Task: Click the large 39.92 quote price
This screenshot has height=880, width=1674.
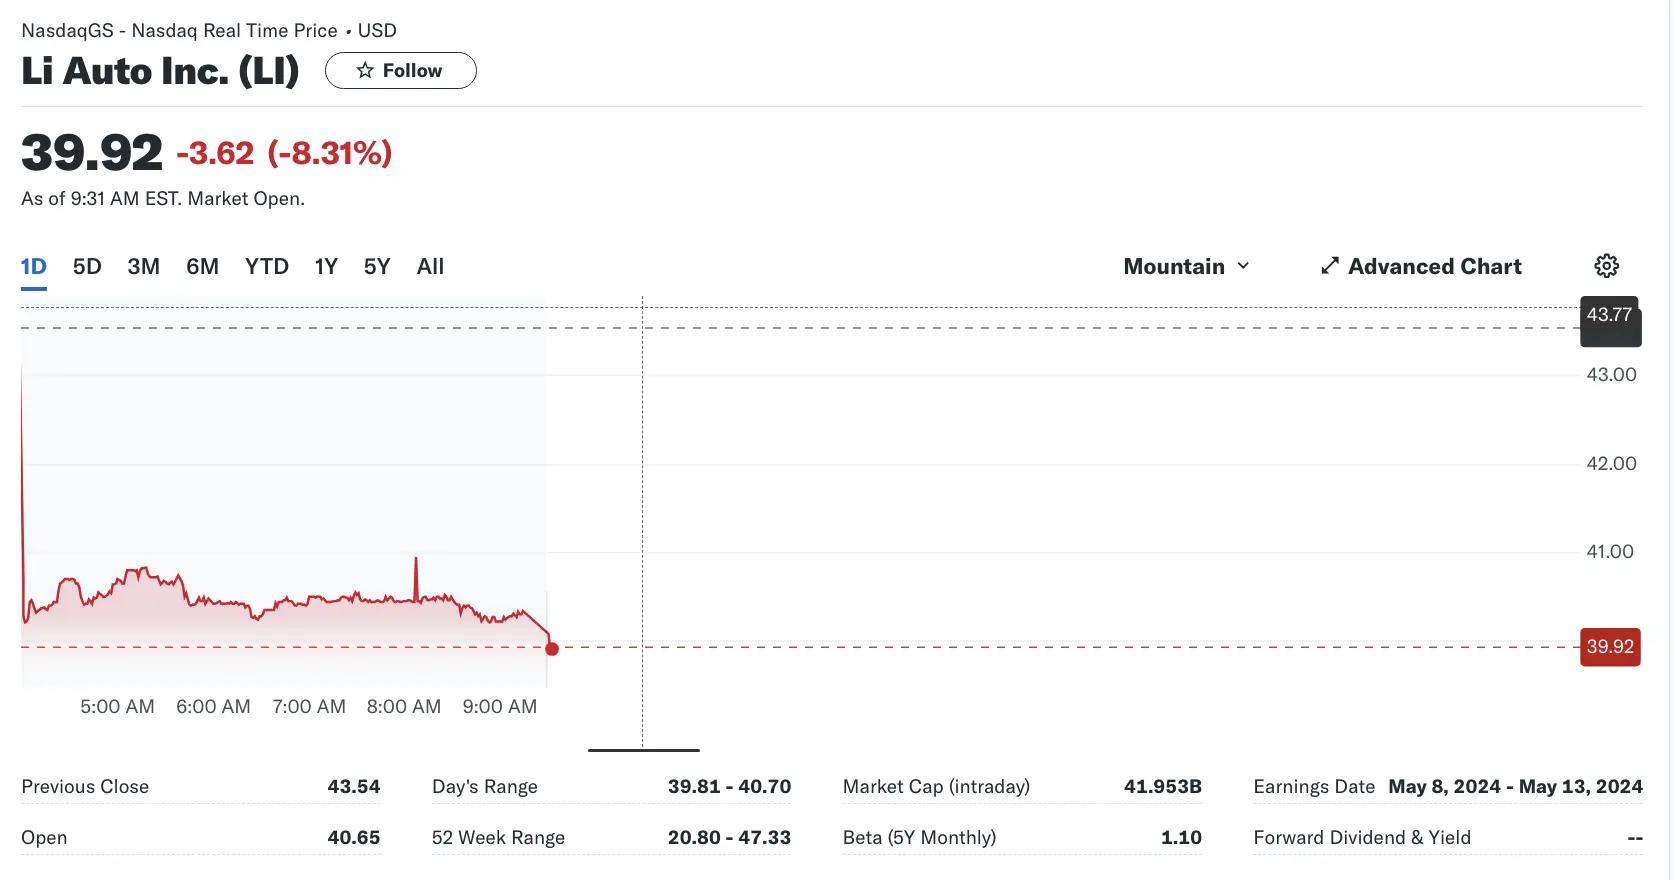Action: (92, 153)
